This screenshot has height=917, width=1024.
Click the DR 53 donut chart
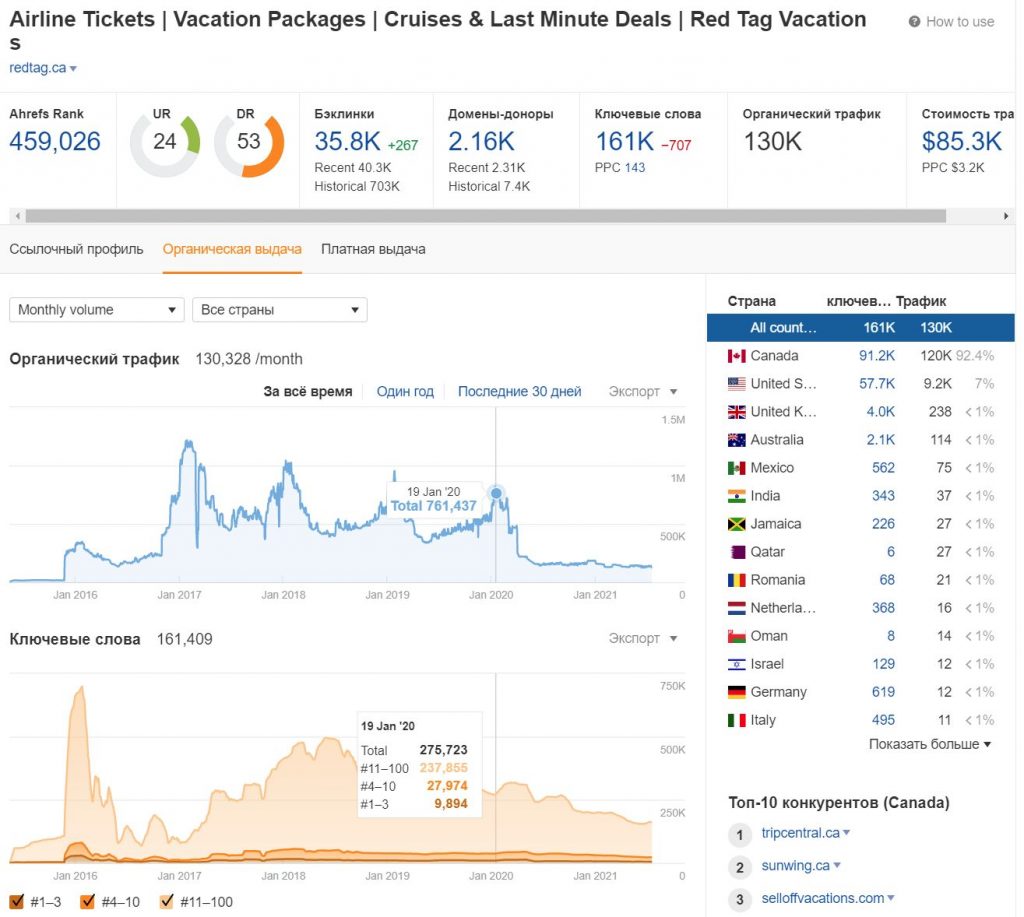point(249,142)
